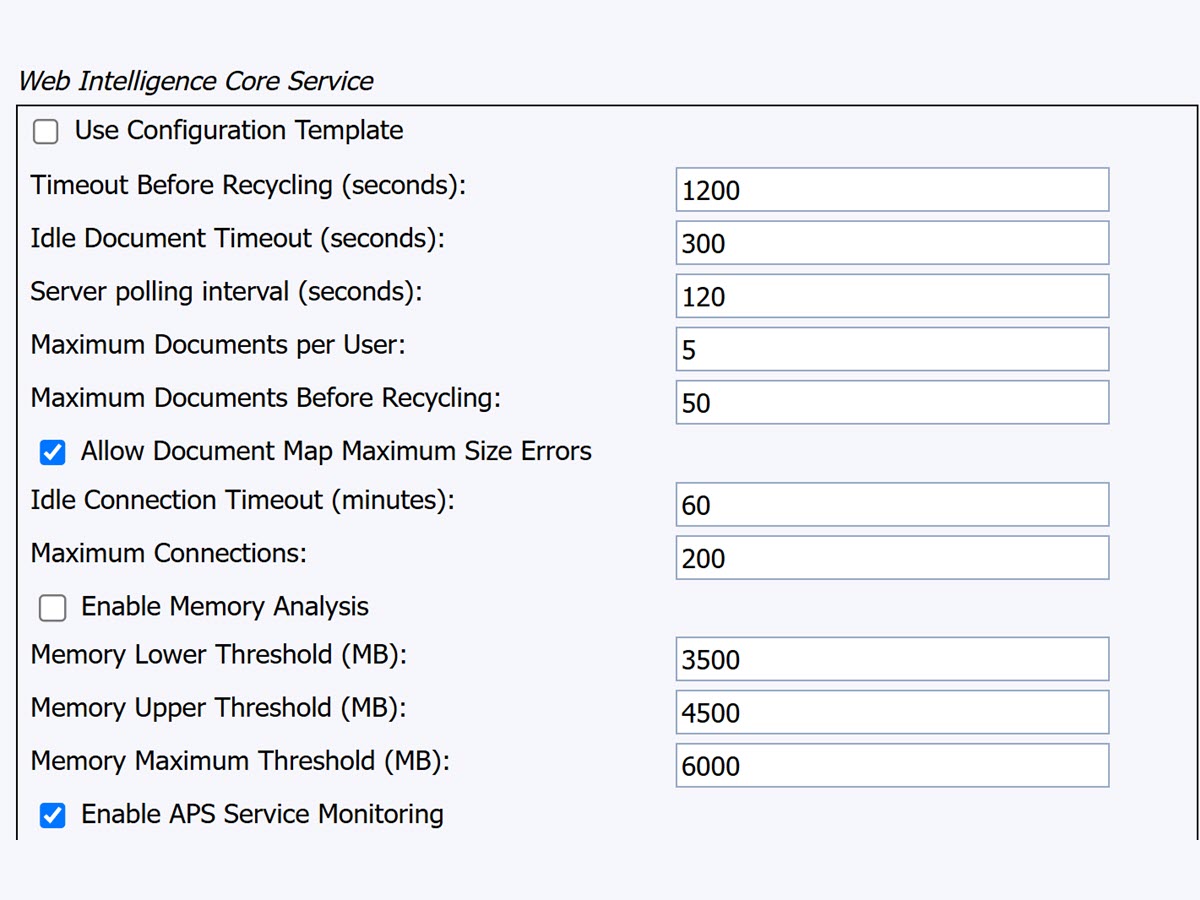Click the Timeout Before Recycling (seconds) label

(249, 185)
